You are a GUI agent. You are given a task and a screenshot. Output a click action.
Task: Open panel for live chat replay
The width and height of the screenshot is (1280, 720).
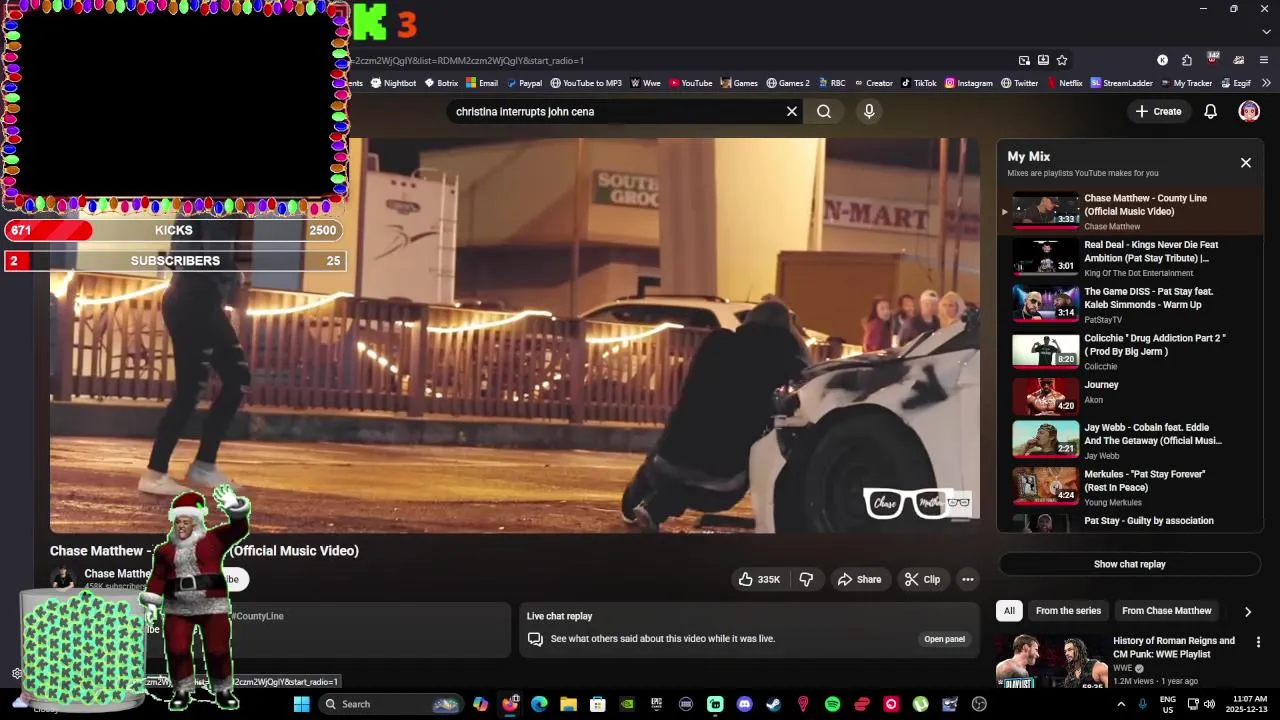click(944, 639)
